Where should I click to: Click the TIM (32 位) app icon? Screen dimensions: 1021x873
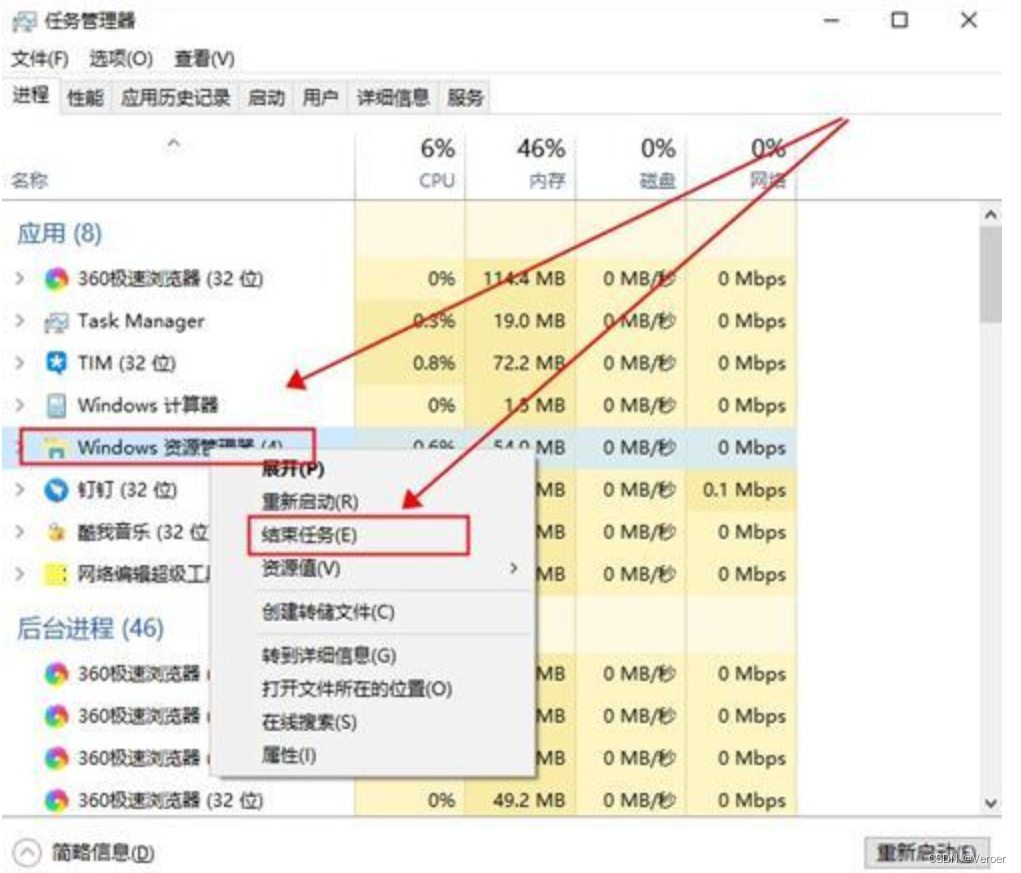click(x=57, y=363)
